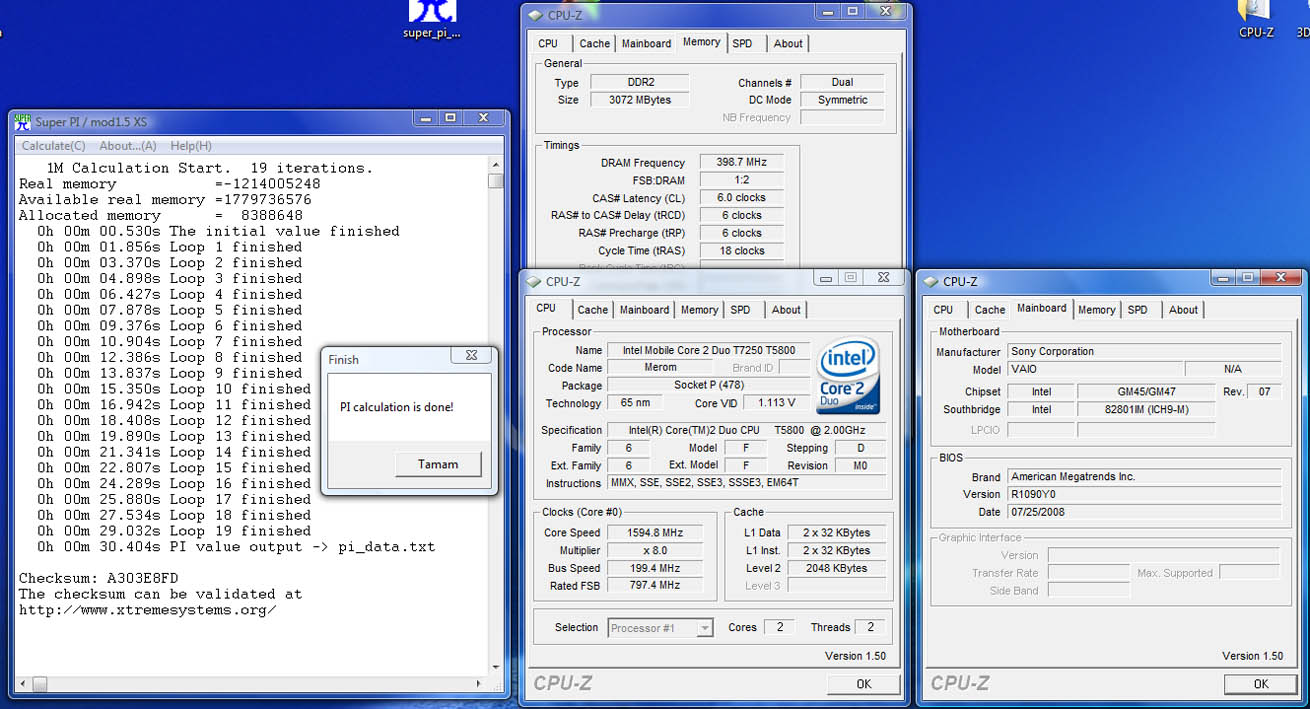1310x709 pixels.
Task: Click the Instructions field listing MMX, SSE
Action: tap(746, 483)
